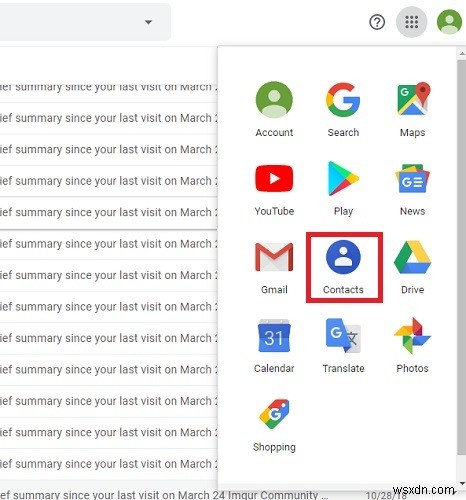Open Google Search from the apps grid
This screenshot has height=500, width=466.
(x=343, y=109)
